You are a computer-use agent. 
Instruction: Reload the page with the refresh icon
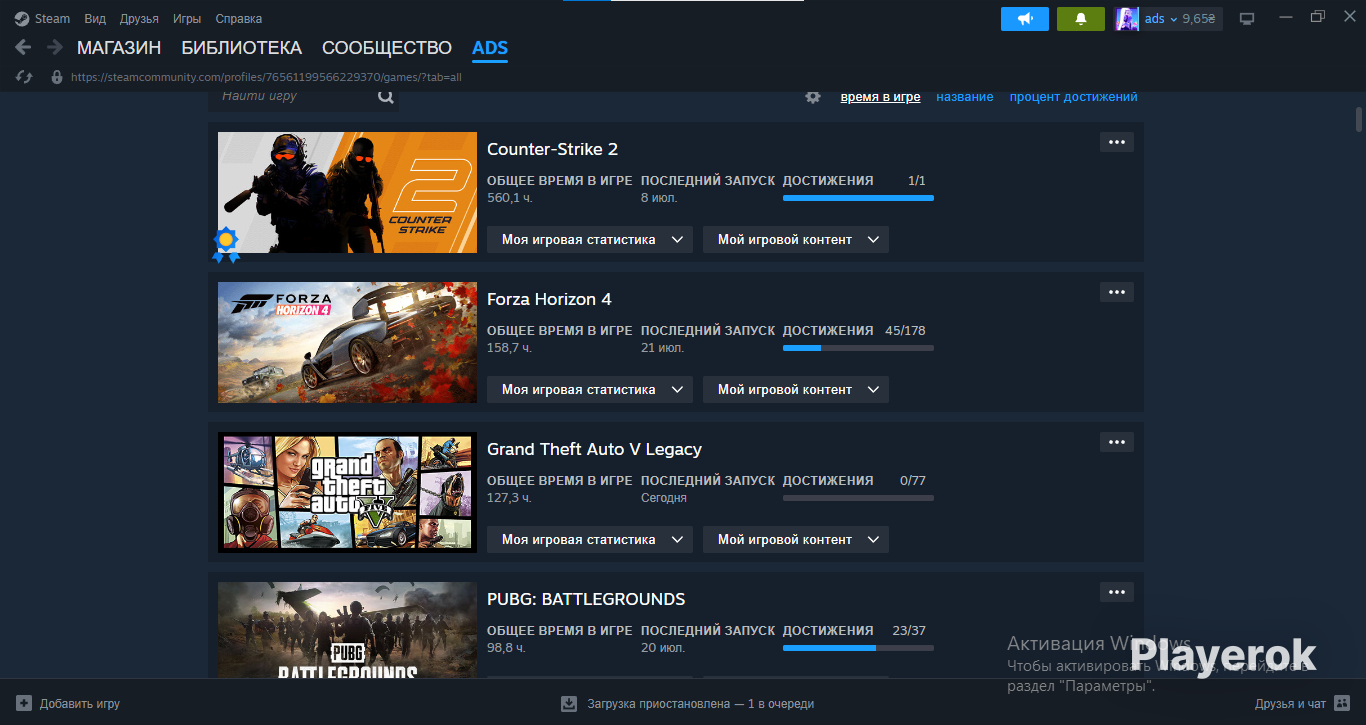26,77
